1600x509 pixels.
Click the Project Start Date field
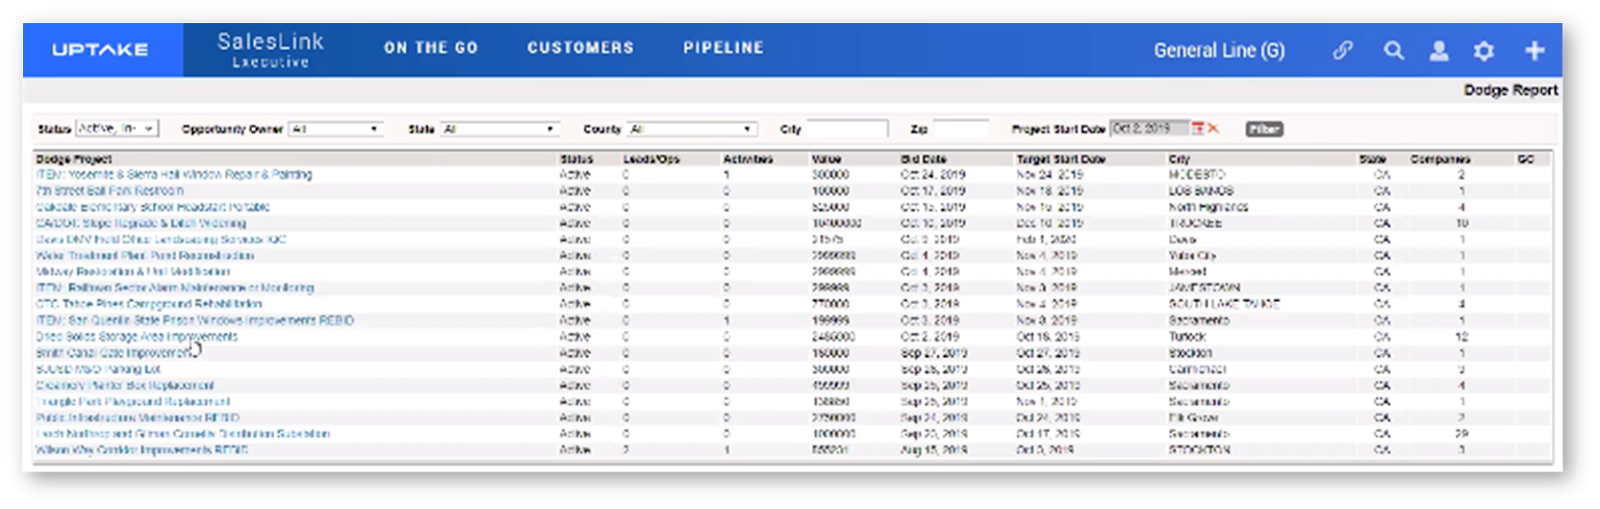[x=1150, y=128]
